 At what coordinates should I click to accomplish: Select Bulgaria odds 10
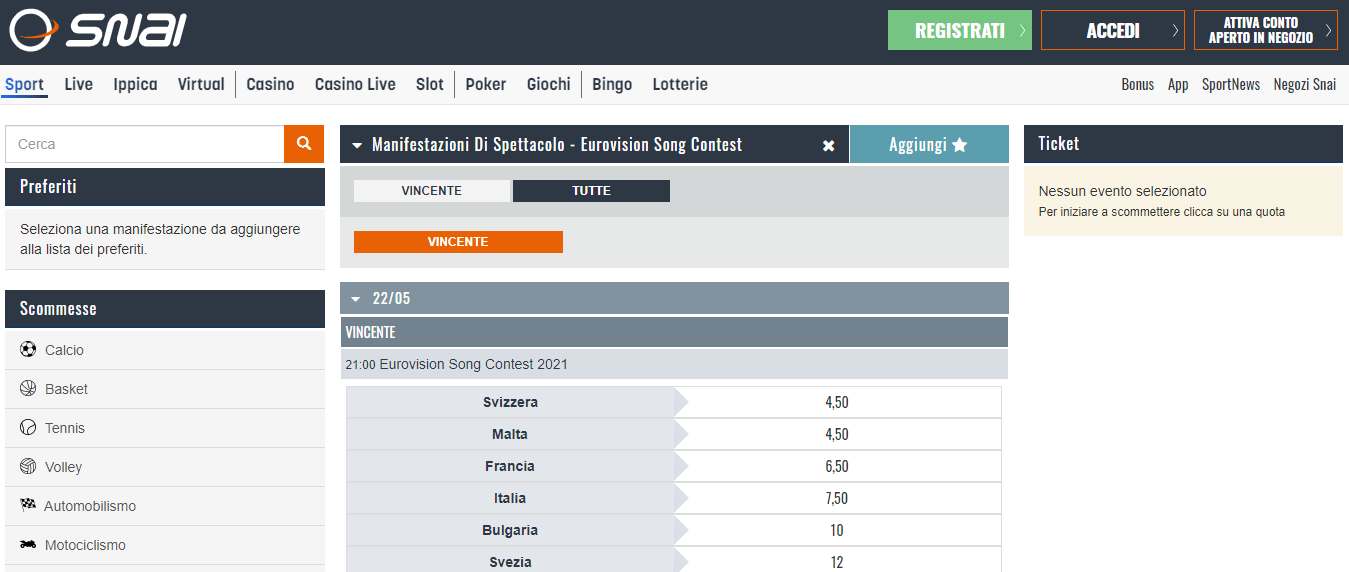point(837,531)
